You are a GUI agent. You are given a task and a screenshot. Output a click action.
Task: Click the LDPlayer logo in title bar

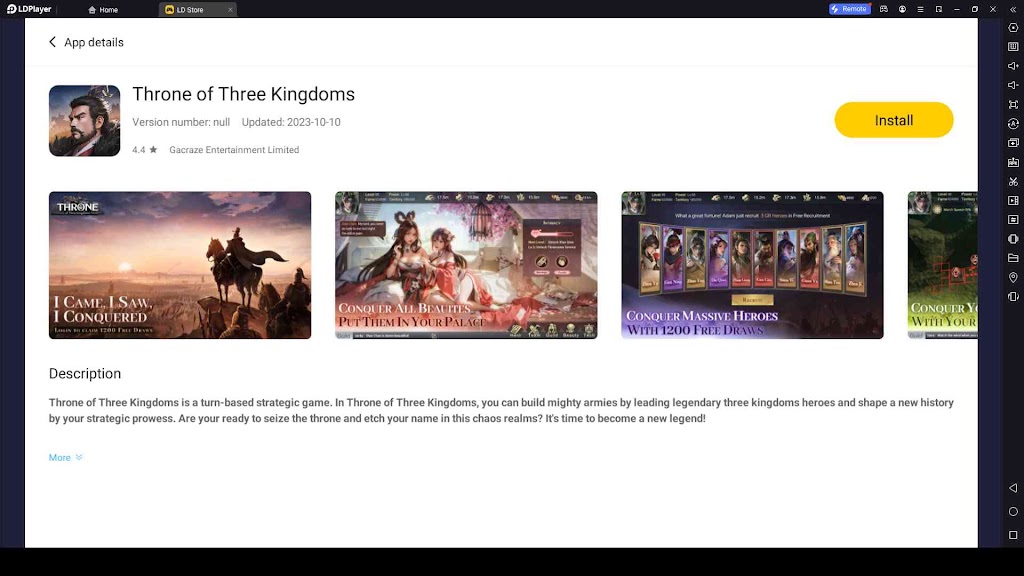29,9
